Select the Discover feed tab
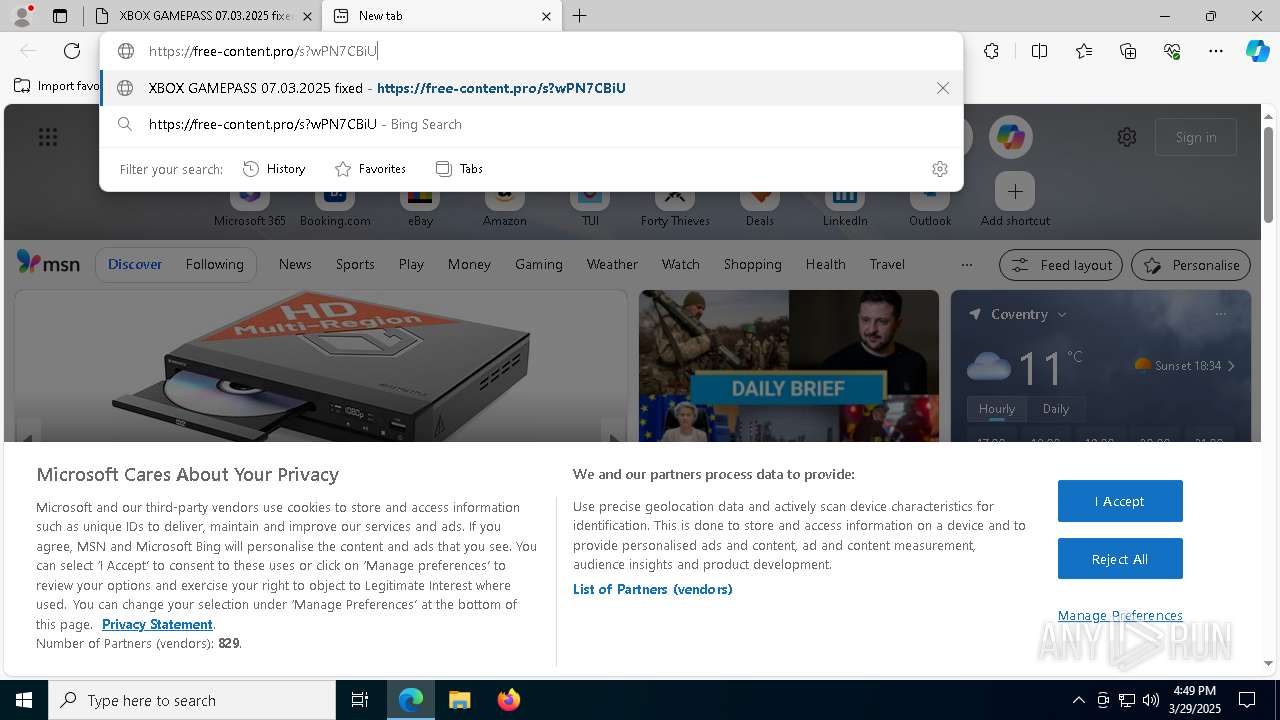Image resolution: width=1280 pixels, height=720 pixels. click(x=135, y=264)
